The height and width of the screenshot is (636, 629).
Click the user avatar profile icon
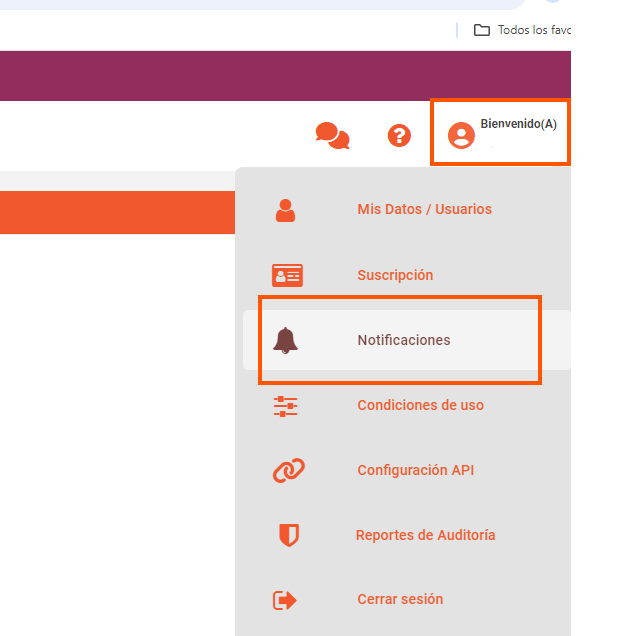pyautogui.click(x=461, y=135)
